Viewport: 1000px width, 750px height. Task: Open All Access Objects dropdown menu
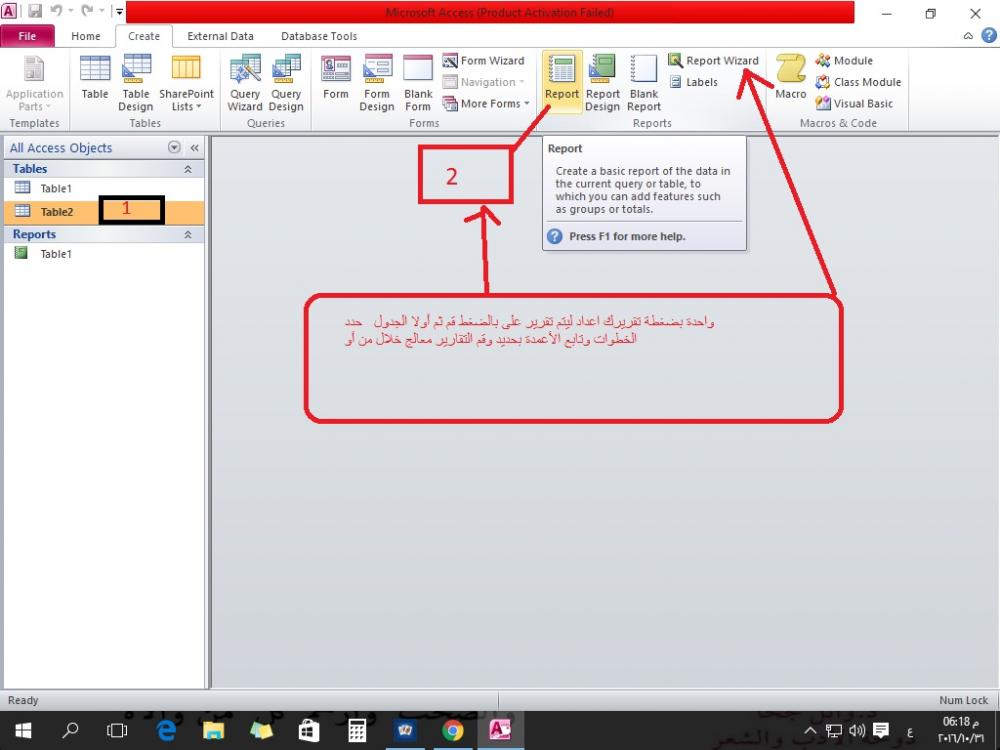point(174,147)
